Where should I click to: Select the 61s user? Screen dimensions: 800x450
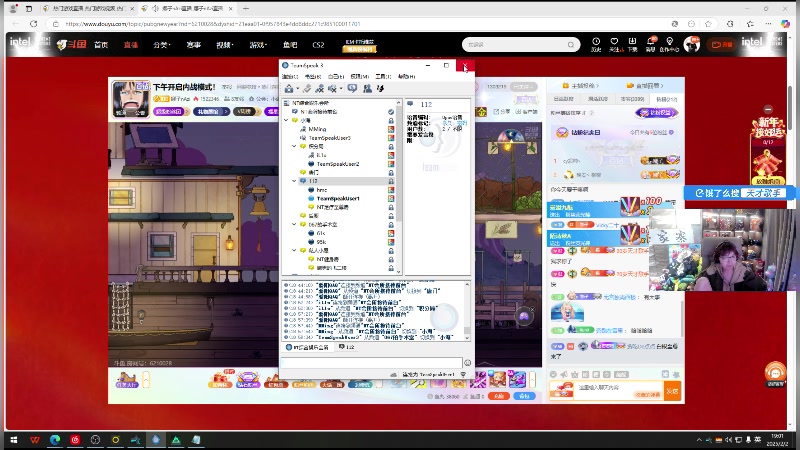pos(321,233)
